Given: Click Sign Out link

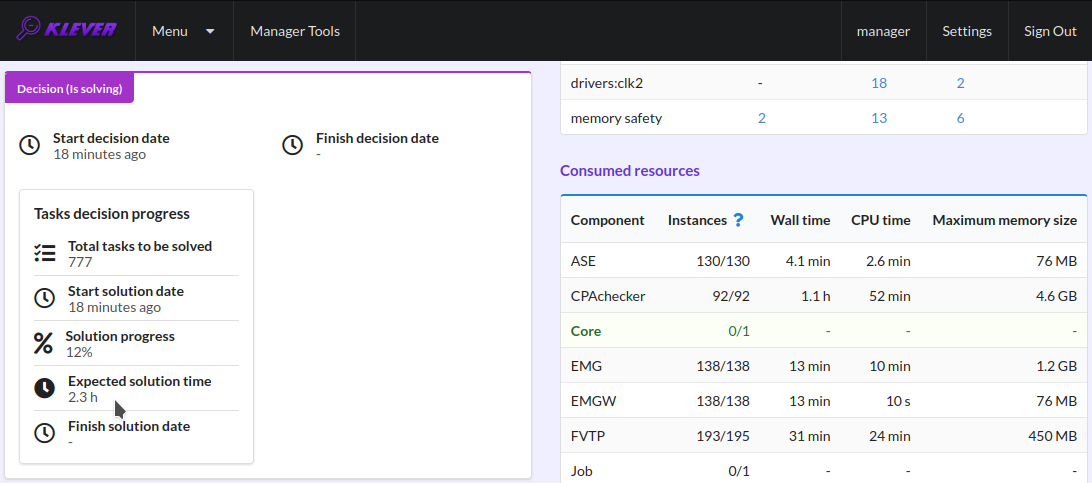Looking at the screenshot, I should (x=1050, y=31).
